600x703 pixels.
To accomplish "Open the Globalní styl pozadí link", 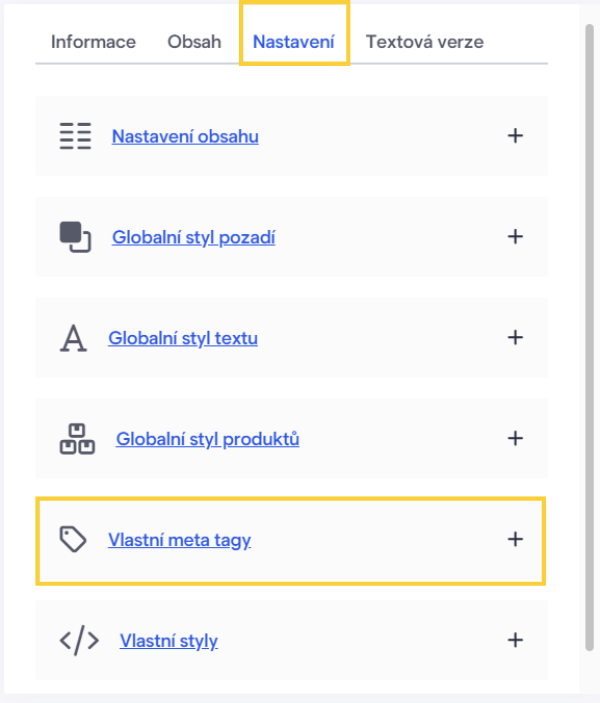I will point(193,238).
